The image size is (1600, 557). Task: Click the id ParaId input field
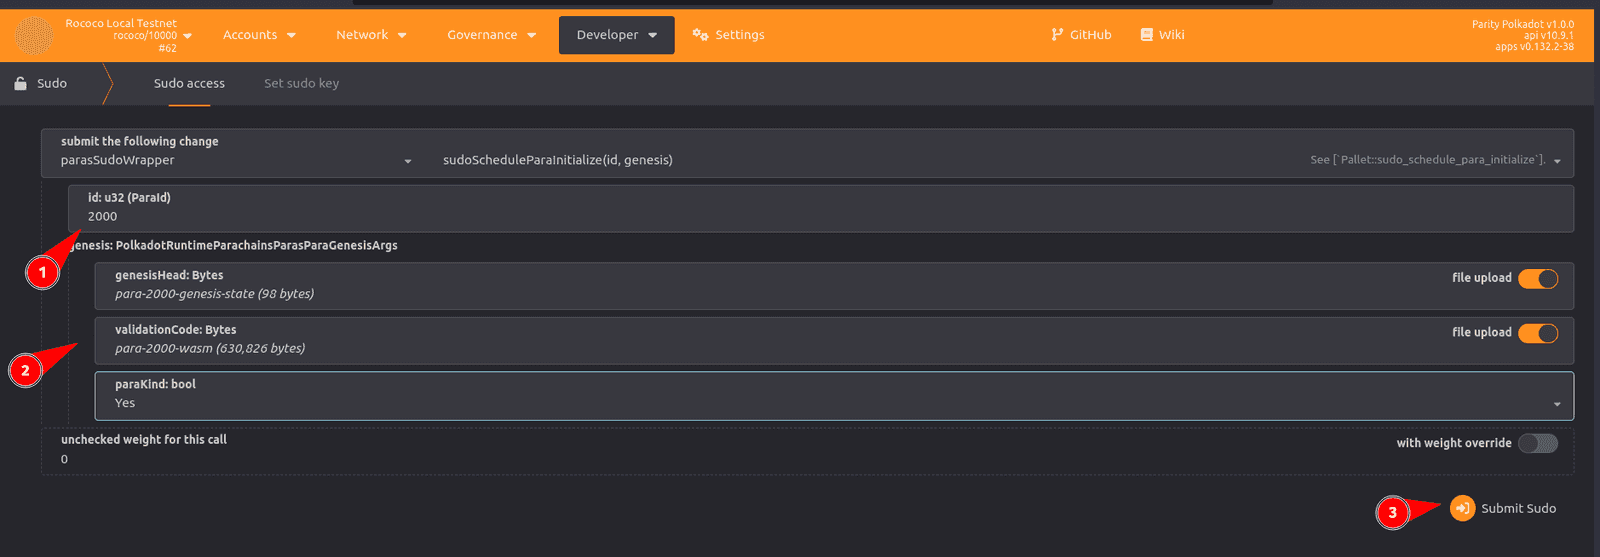(x=821, y=209)
